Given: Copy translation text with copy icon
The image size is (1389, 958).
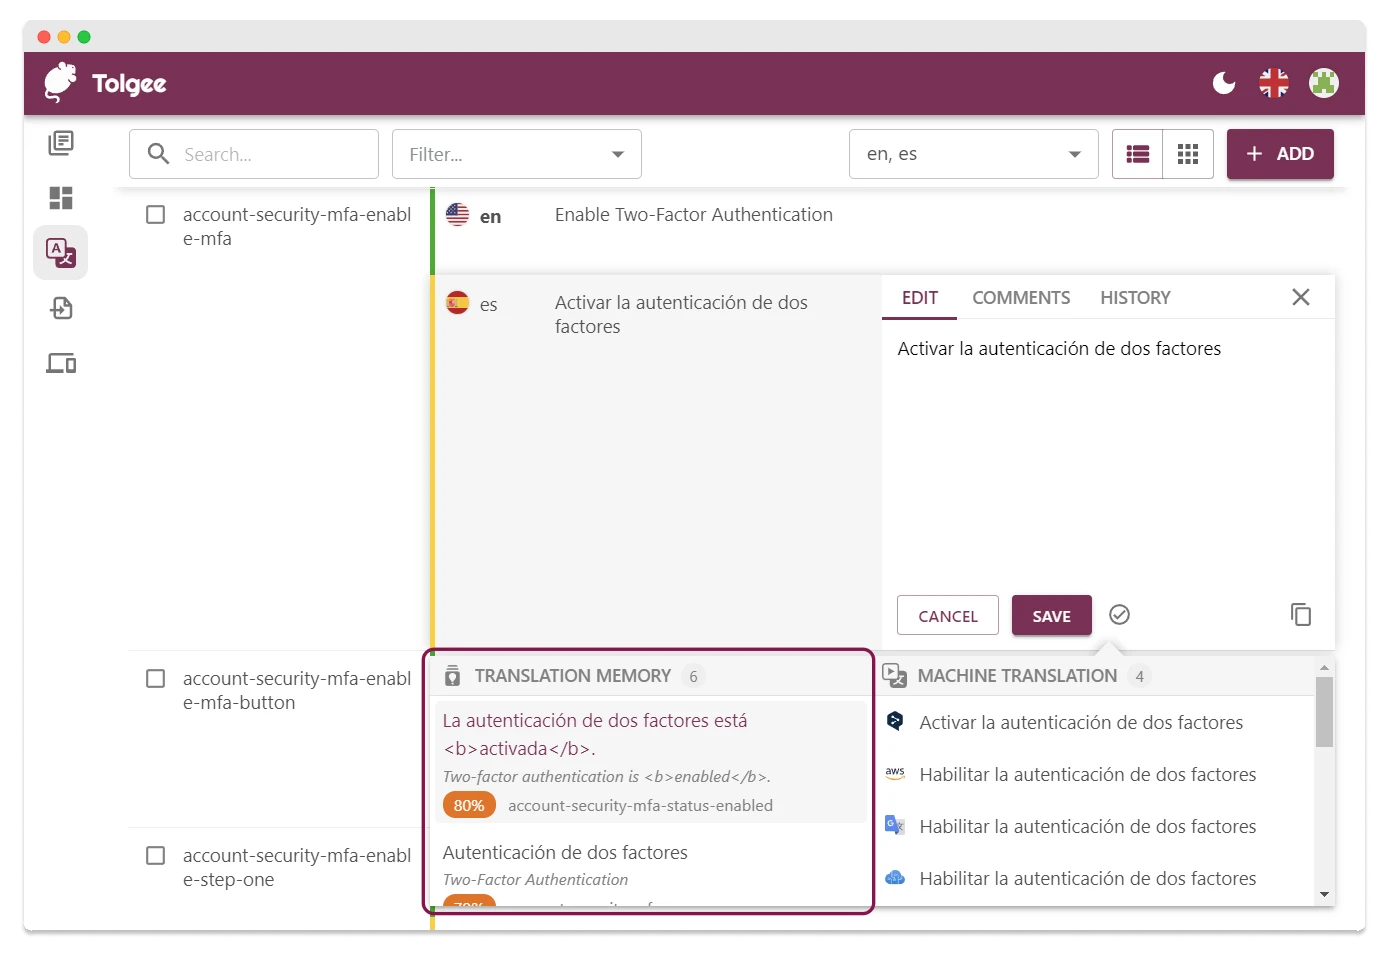Looking at the screenshot, I should coord(1300,614).
